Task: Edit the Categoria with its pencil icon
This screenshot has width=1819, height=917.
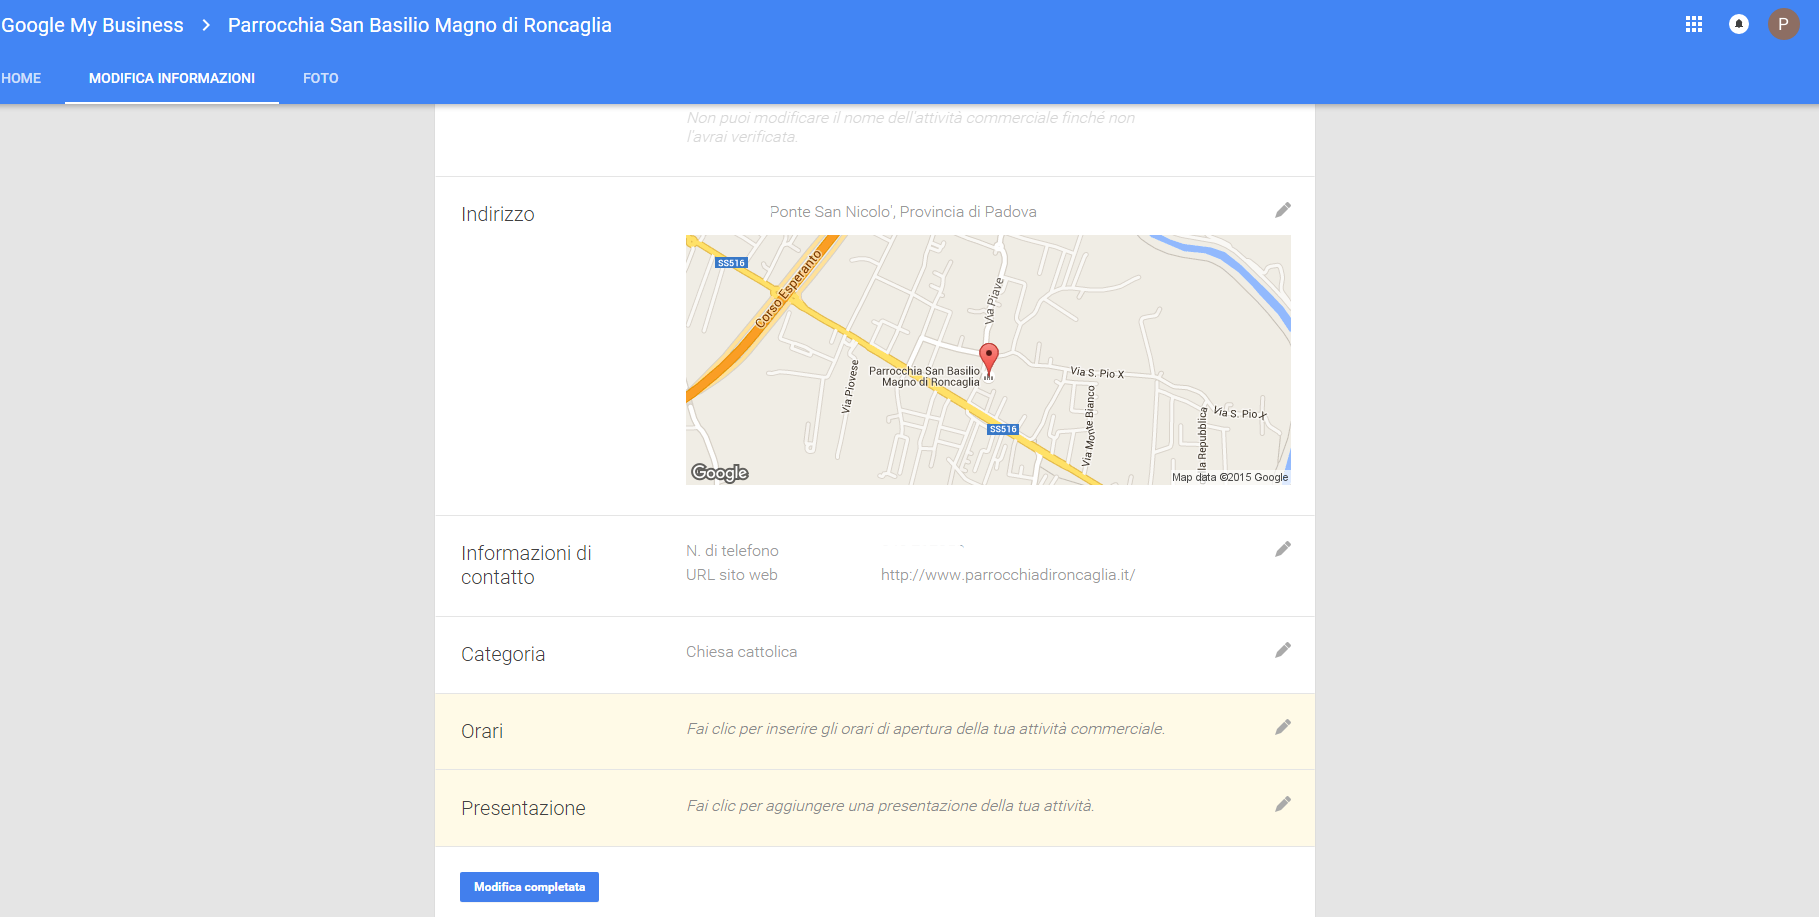Action: 1283,650
